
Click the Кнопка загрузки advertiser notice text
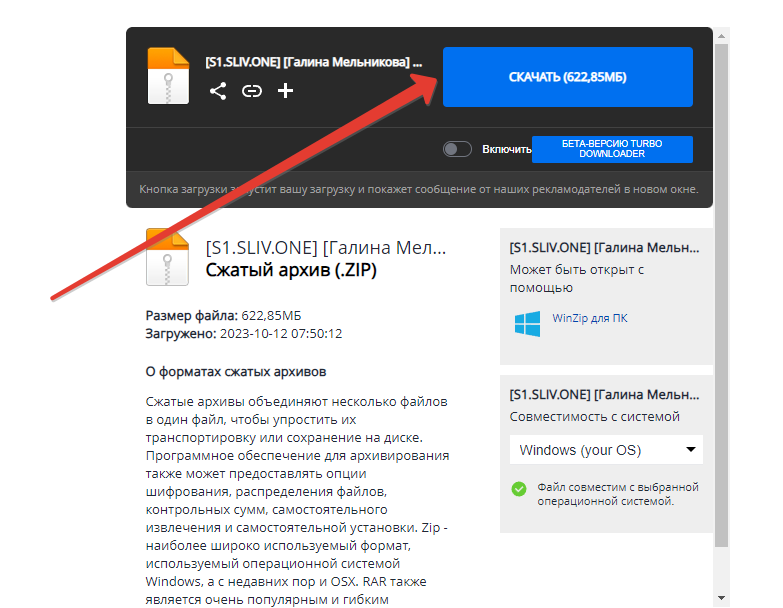click(x=418, y=189)
